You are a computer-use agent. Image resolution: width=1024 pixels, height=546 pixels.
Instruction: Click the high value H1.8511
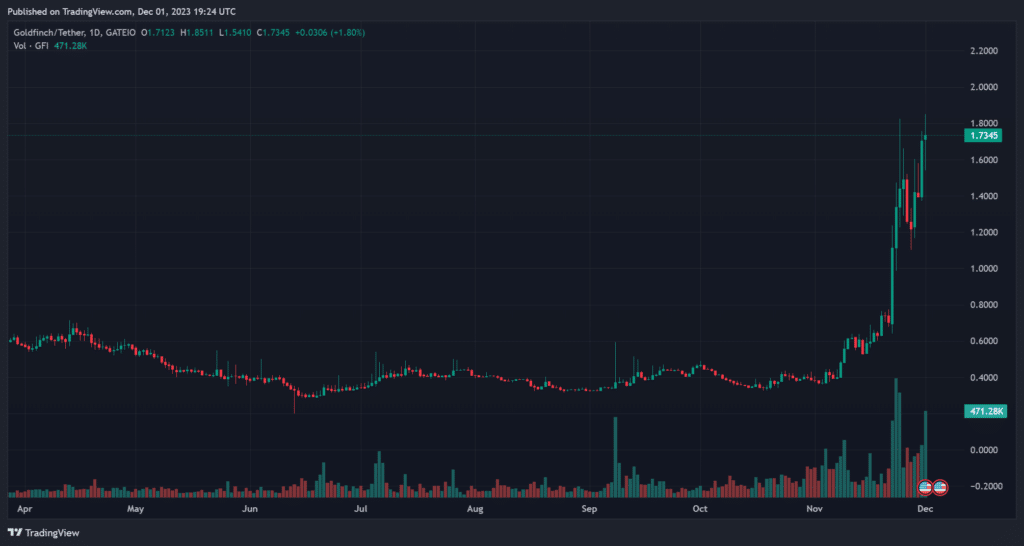196,33
